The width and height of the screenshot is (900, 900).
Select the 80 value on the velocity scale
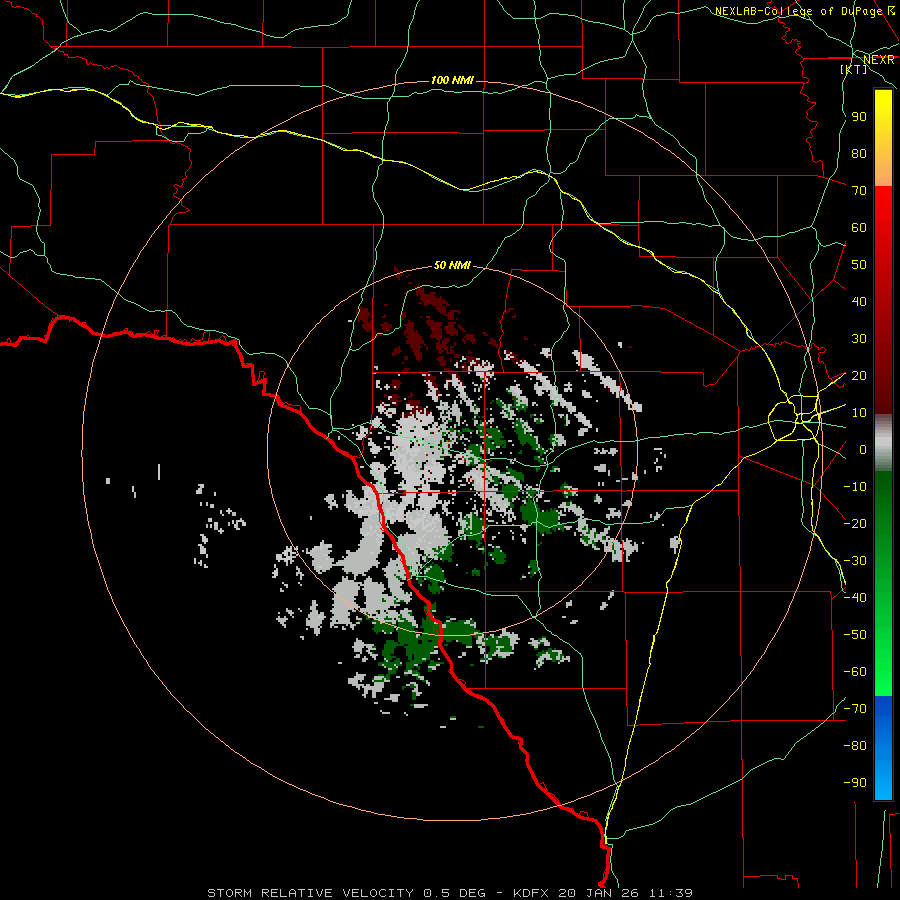[x=859, y=153]
